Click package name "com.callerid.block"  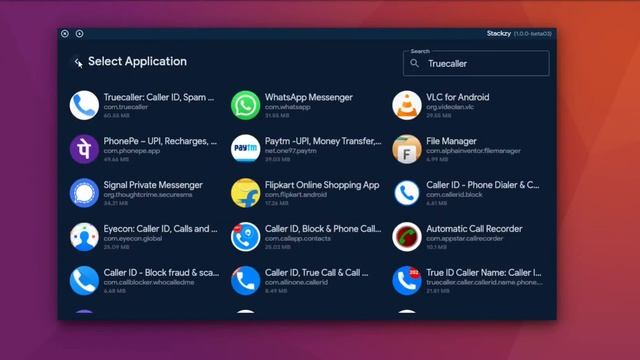click(454, 195)
